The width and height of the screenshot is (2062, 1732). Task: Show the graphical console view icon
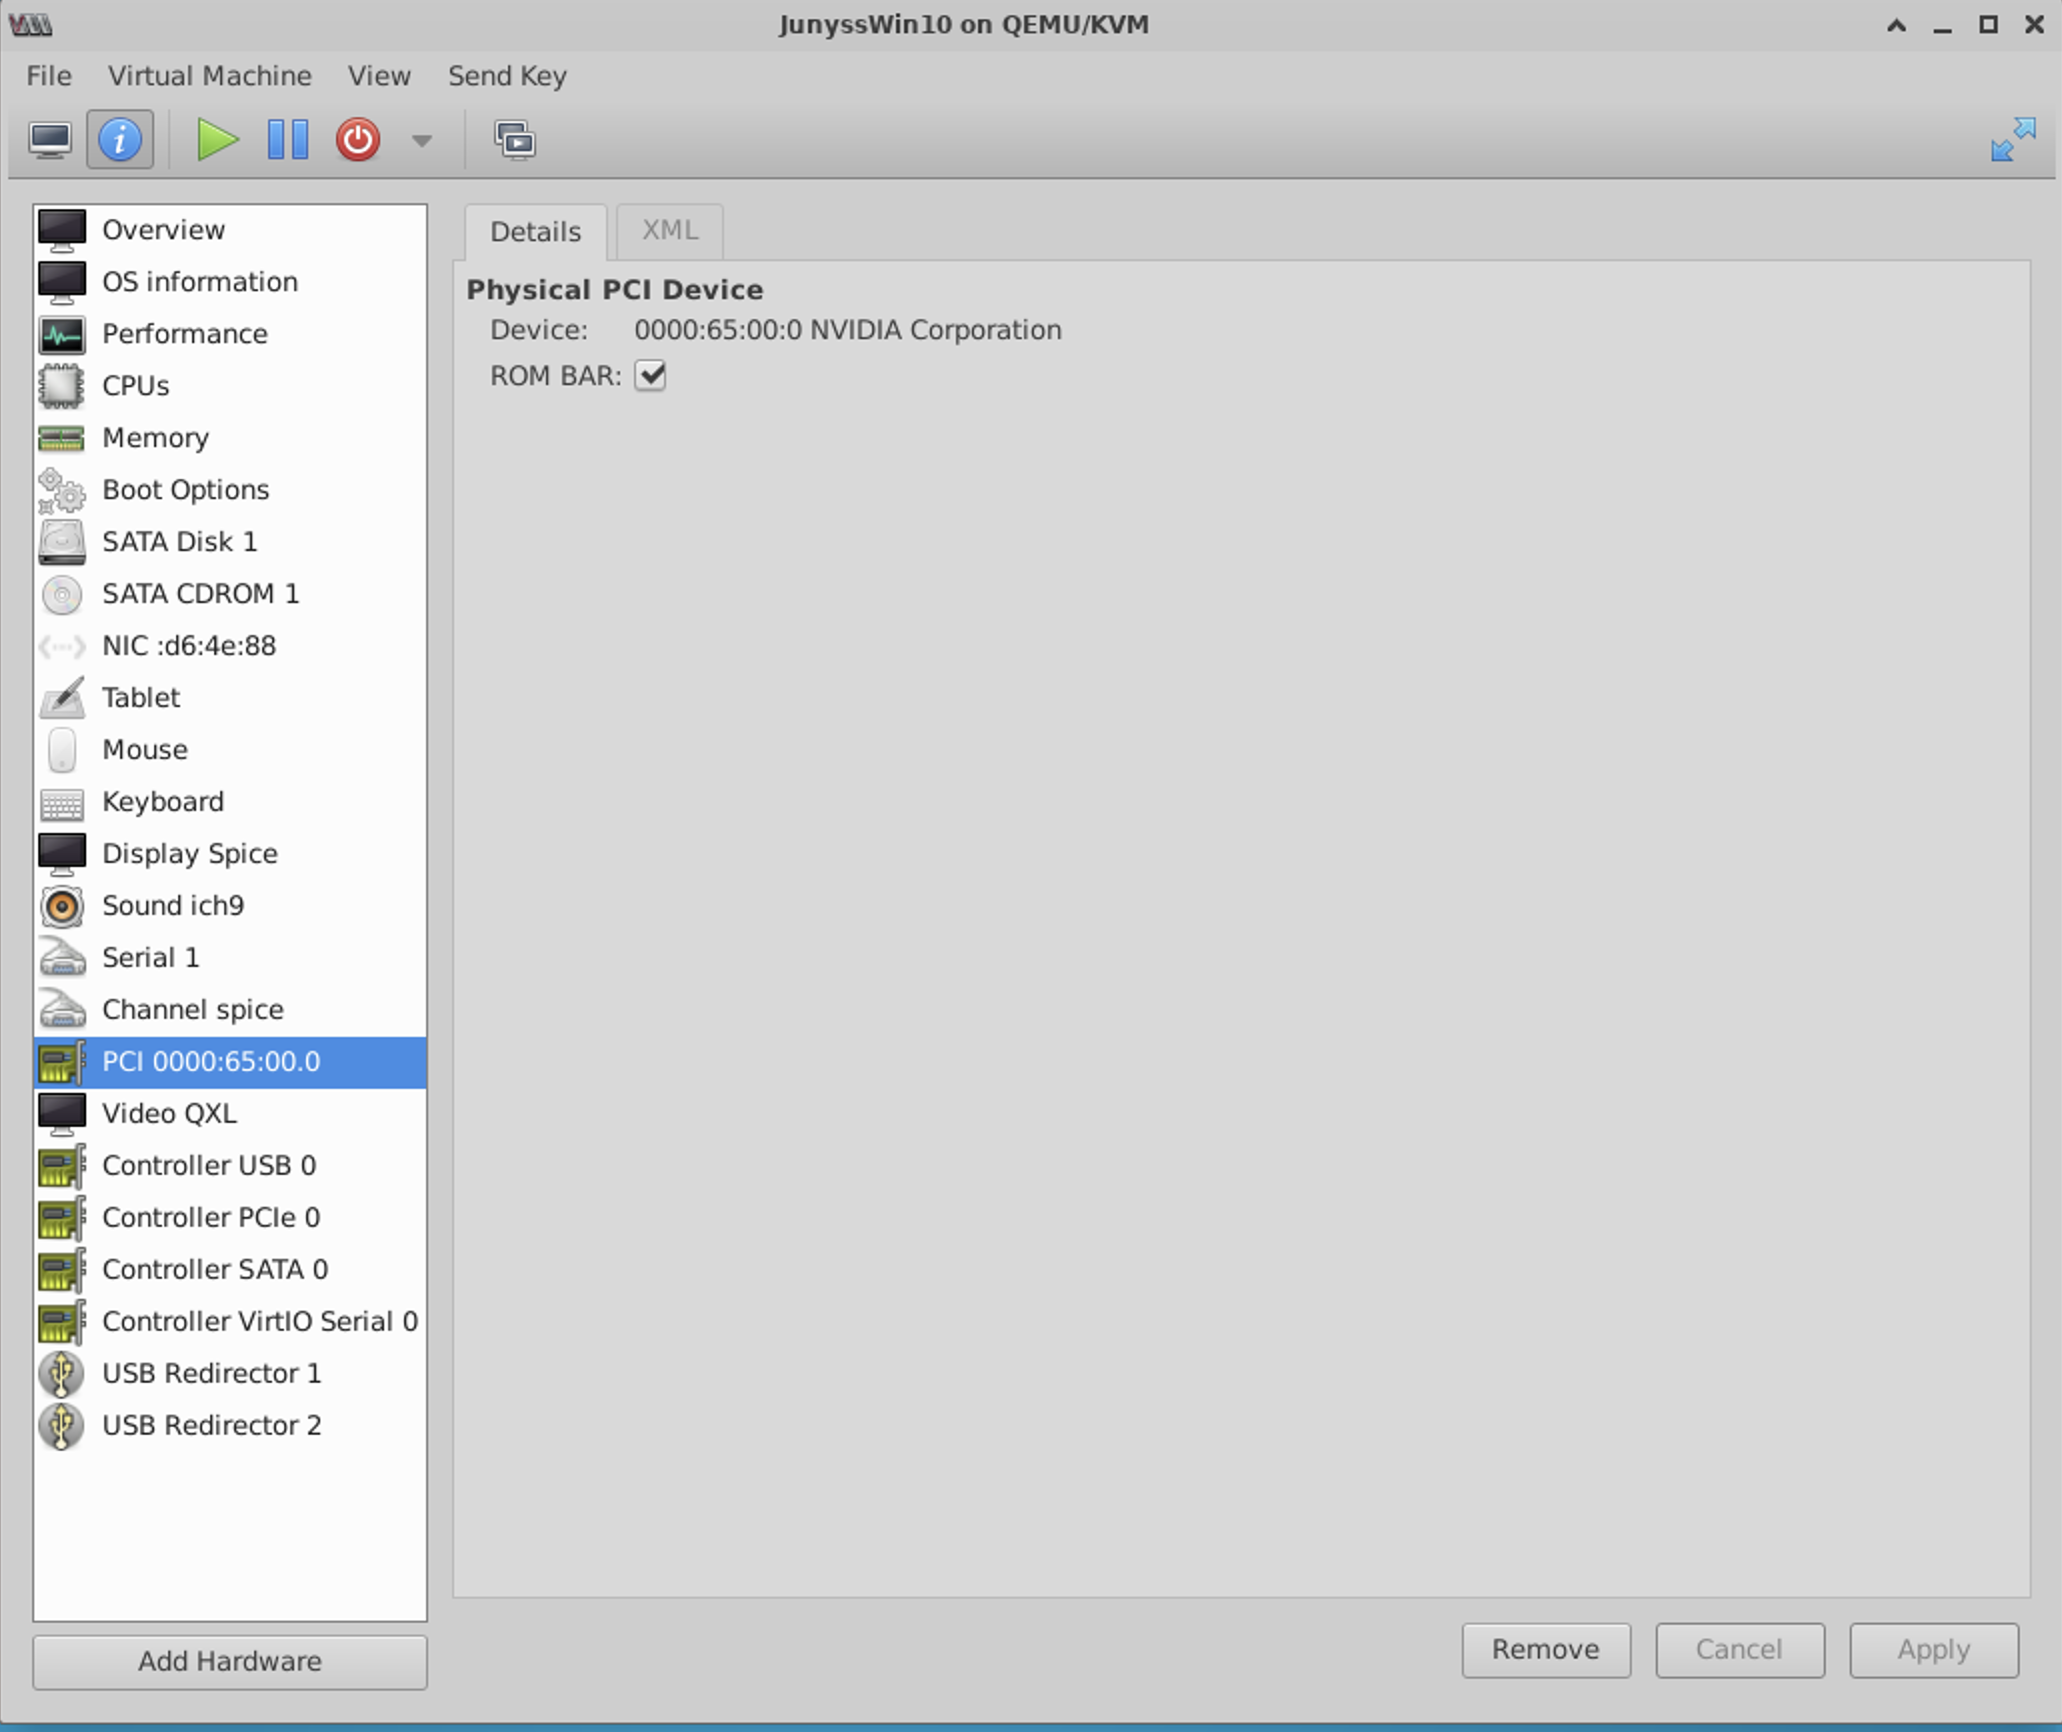tap(50, 140)
